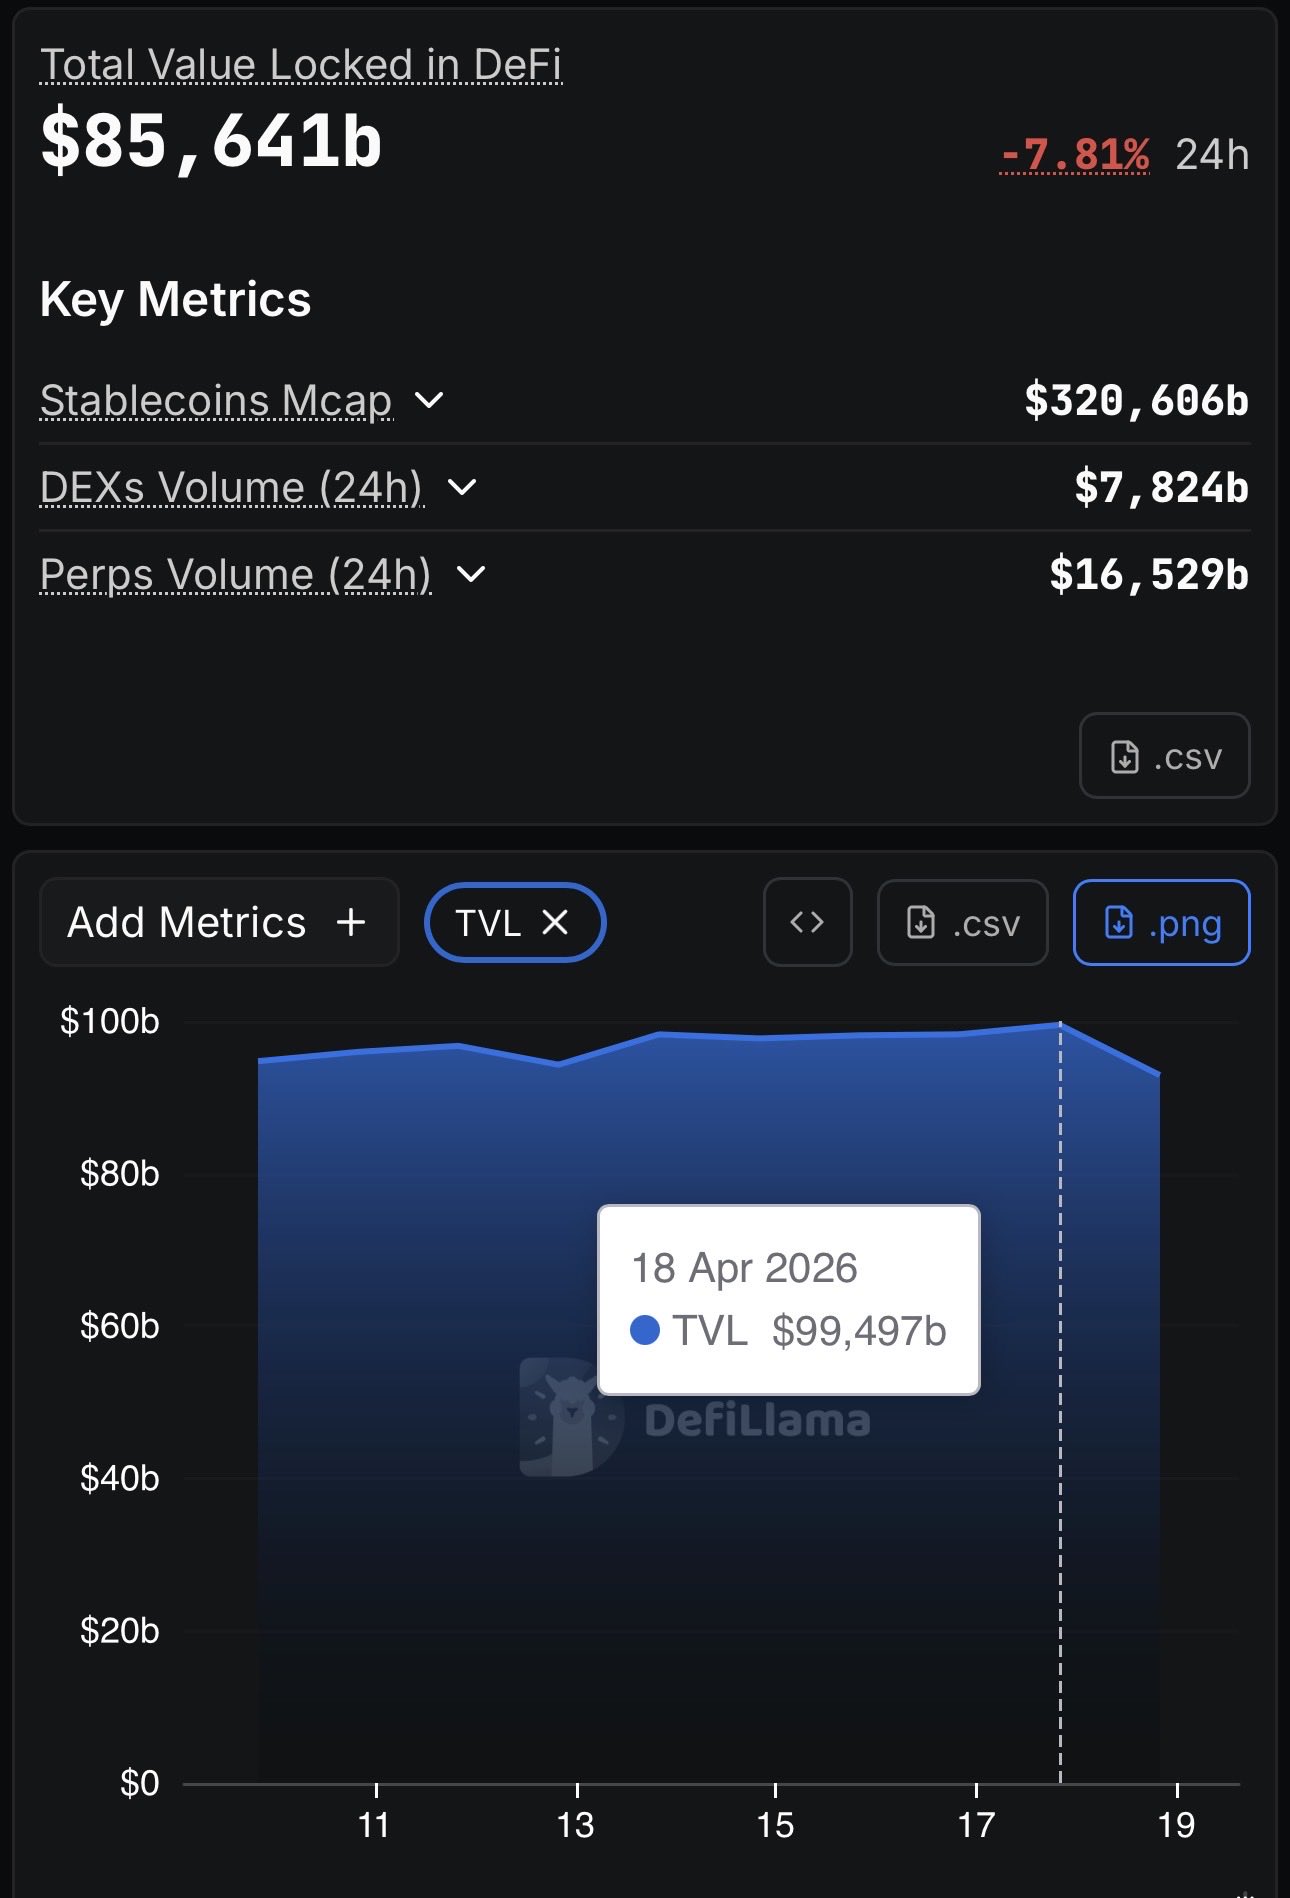Click the DEXs Volume (24h) label
This screenshot has height=1898, width=1290.
(232, 488)
